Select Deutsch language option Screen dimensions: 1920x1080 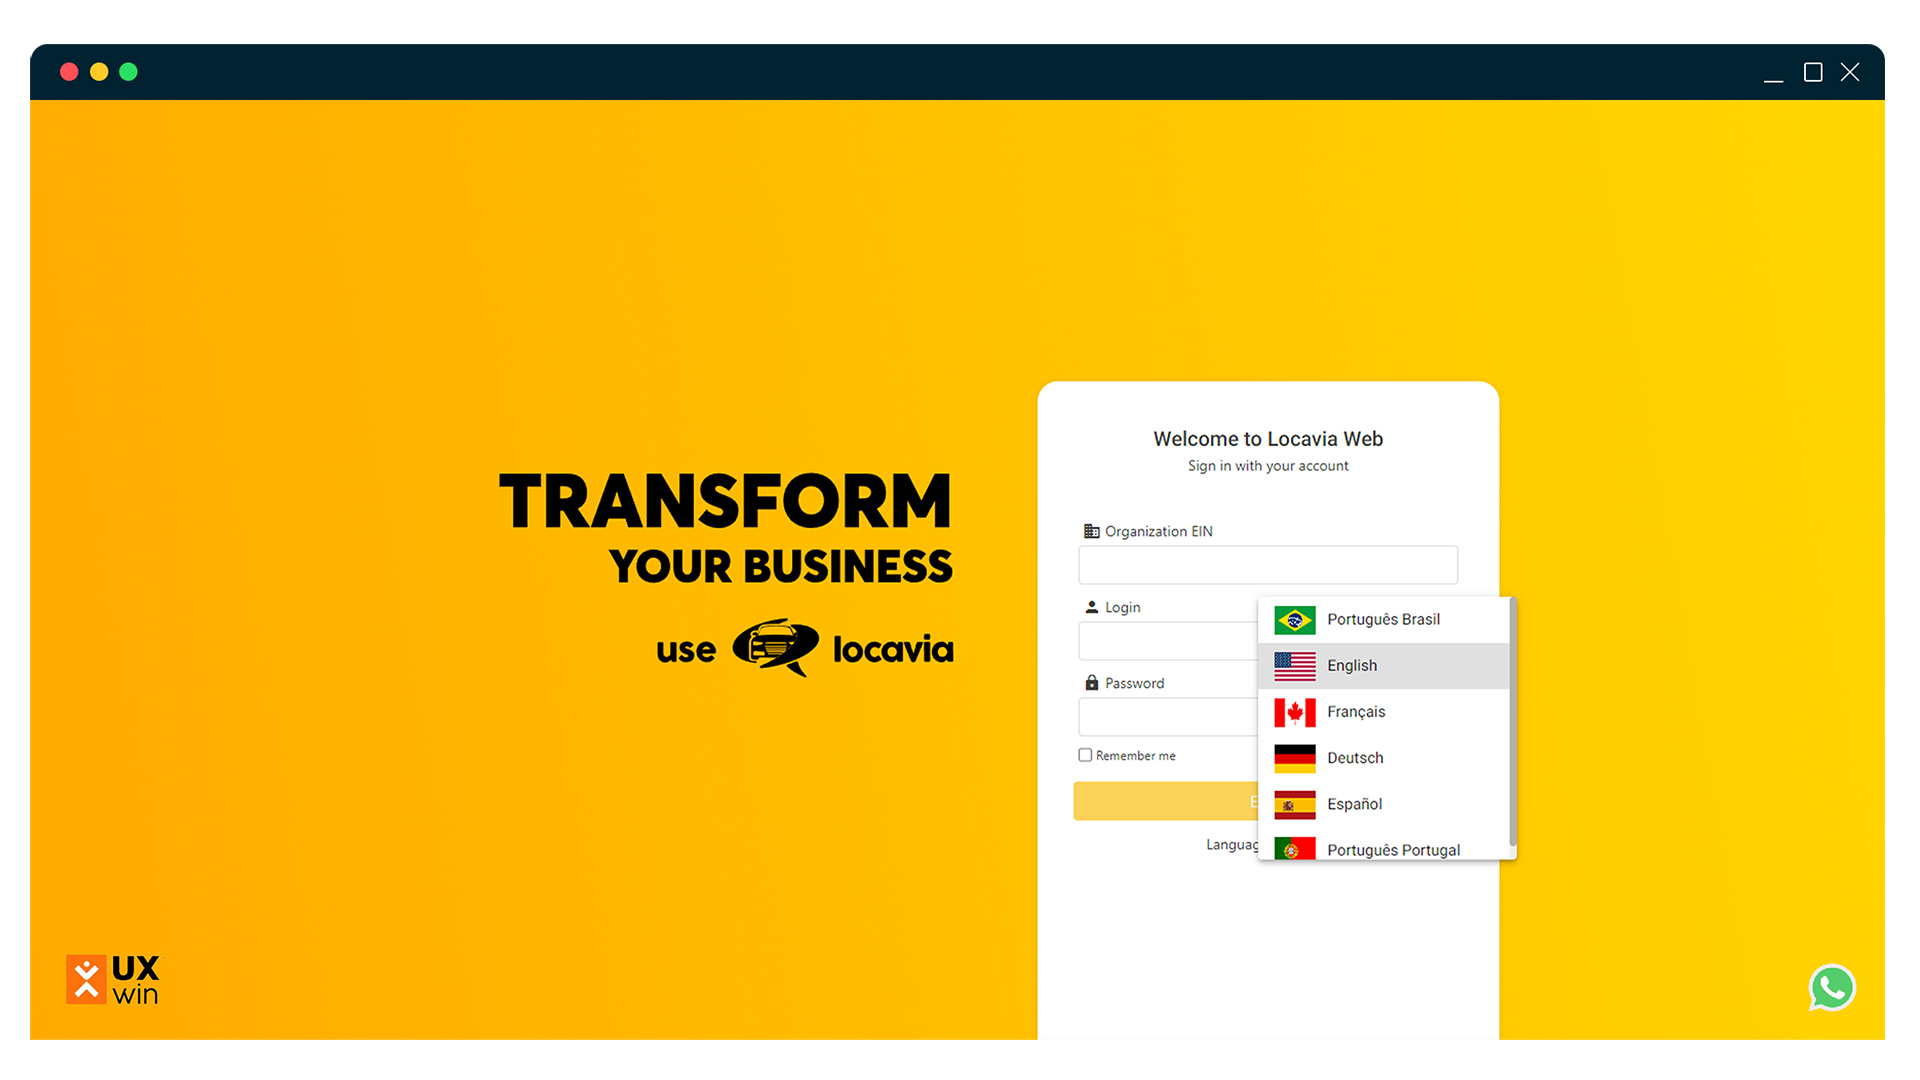point(1384,758)
